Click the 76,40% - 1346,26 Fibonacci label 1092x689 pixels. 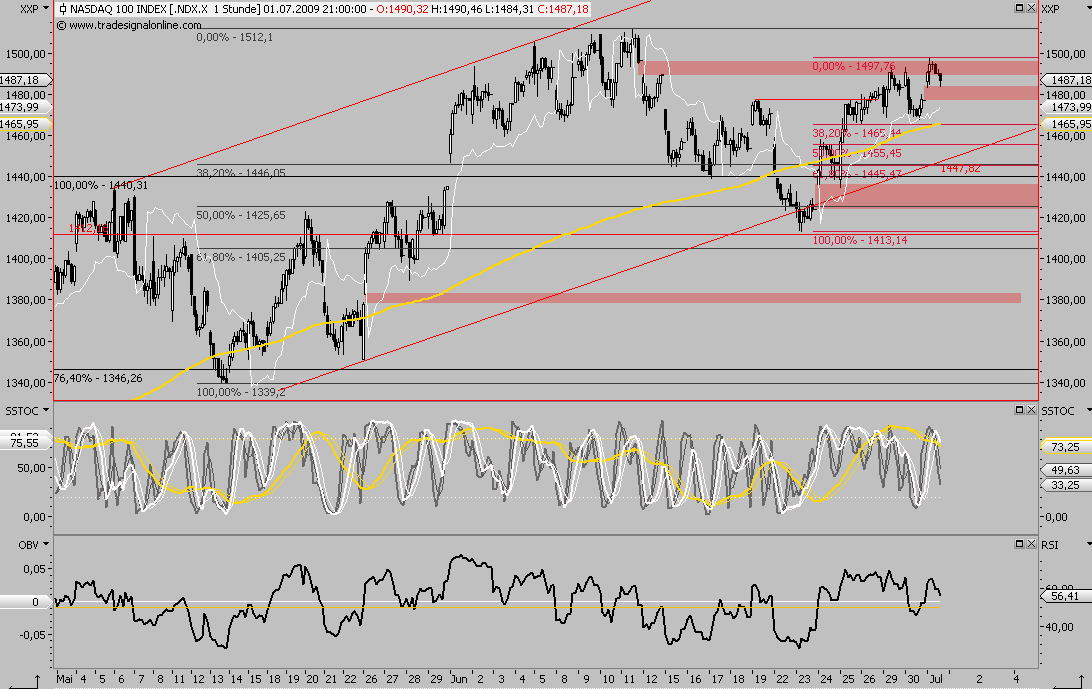click(98, 378)
